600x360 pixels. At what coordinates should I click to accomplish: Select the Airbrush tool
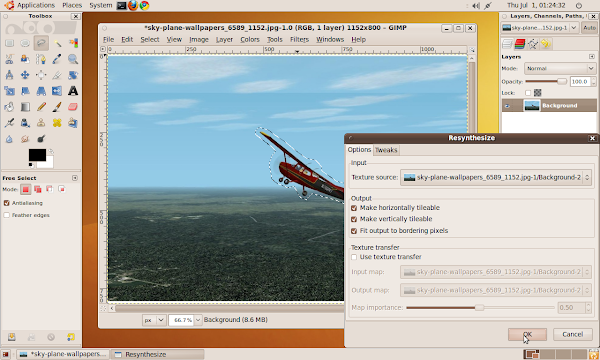coord(9,123)
